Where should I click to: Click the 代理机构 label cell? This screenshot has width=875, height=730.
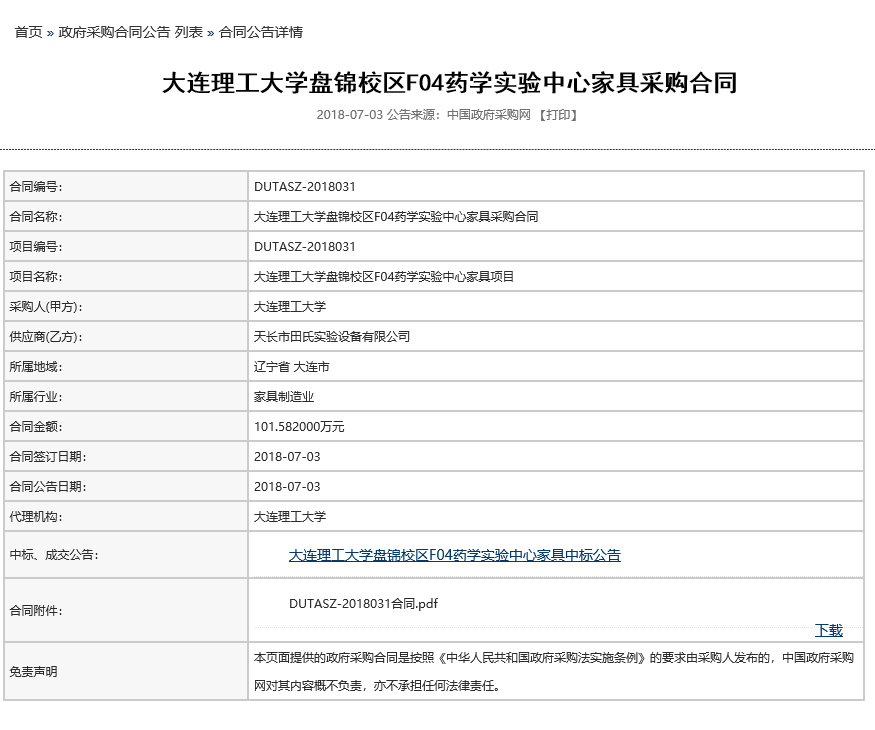pyautogui.click(x=35, y=517)
